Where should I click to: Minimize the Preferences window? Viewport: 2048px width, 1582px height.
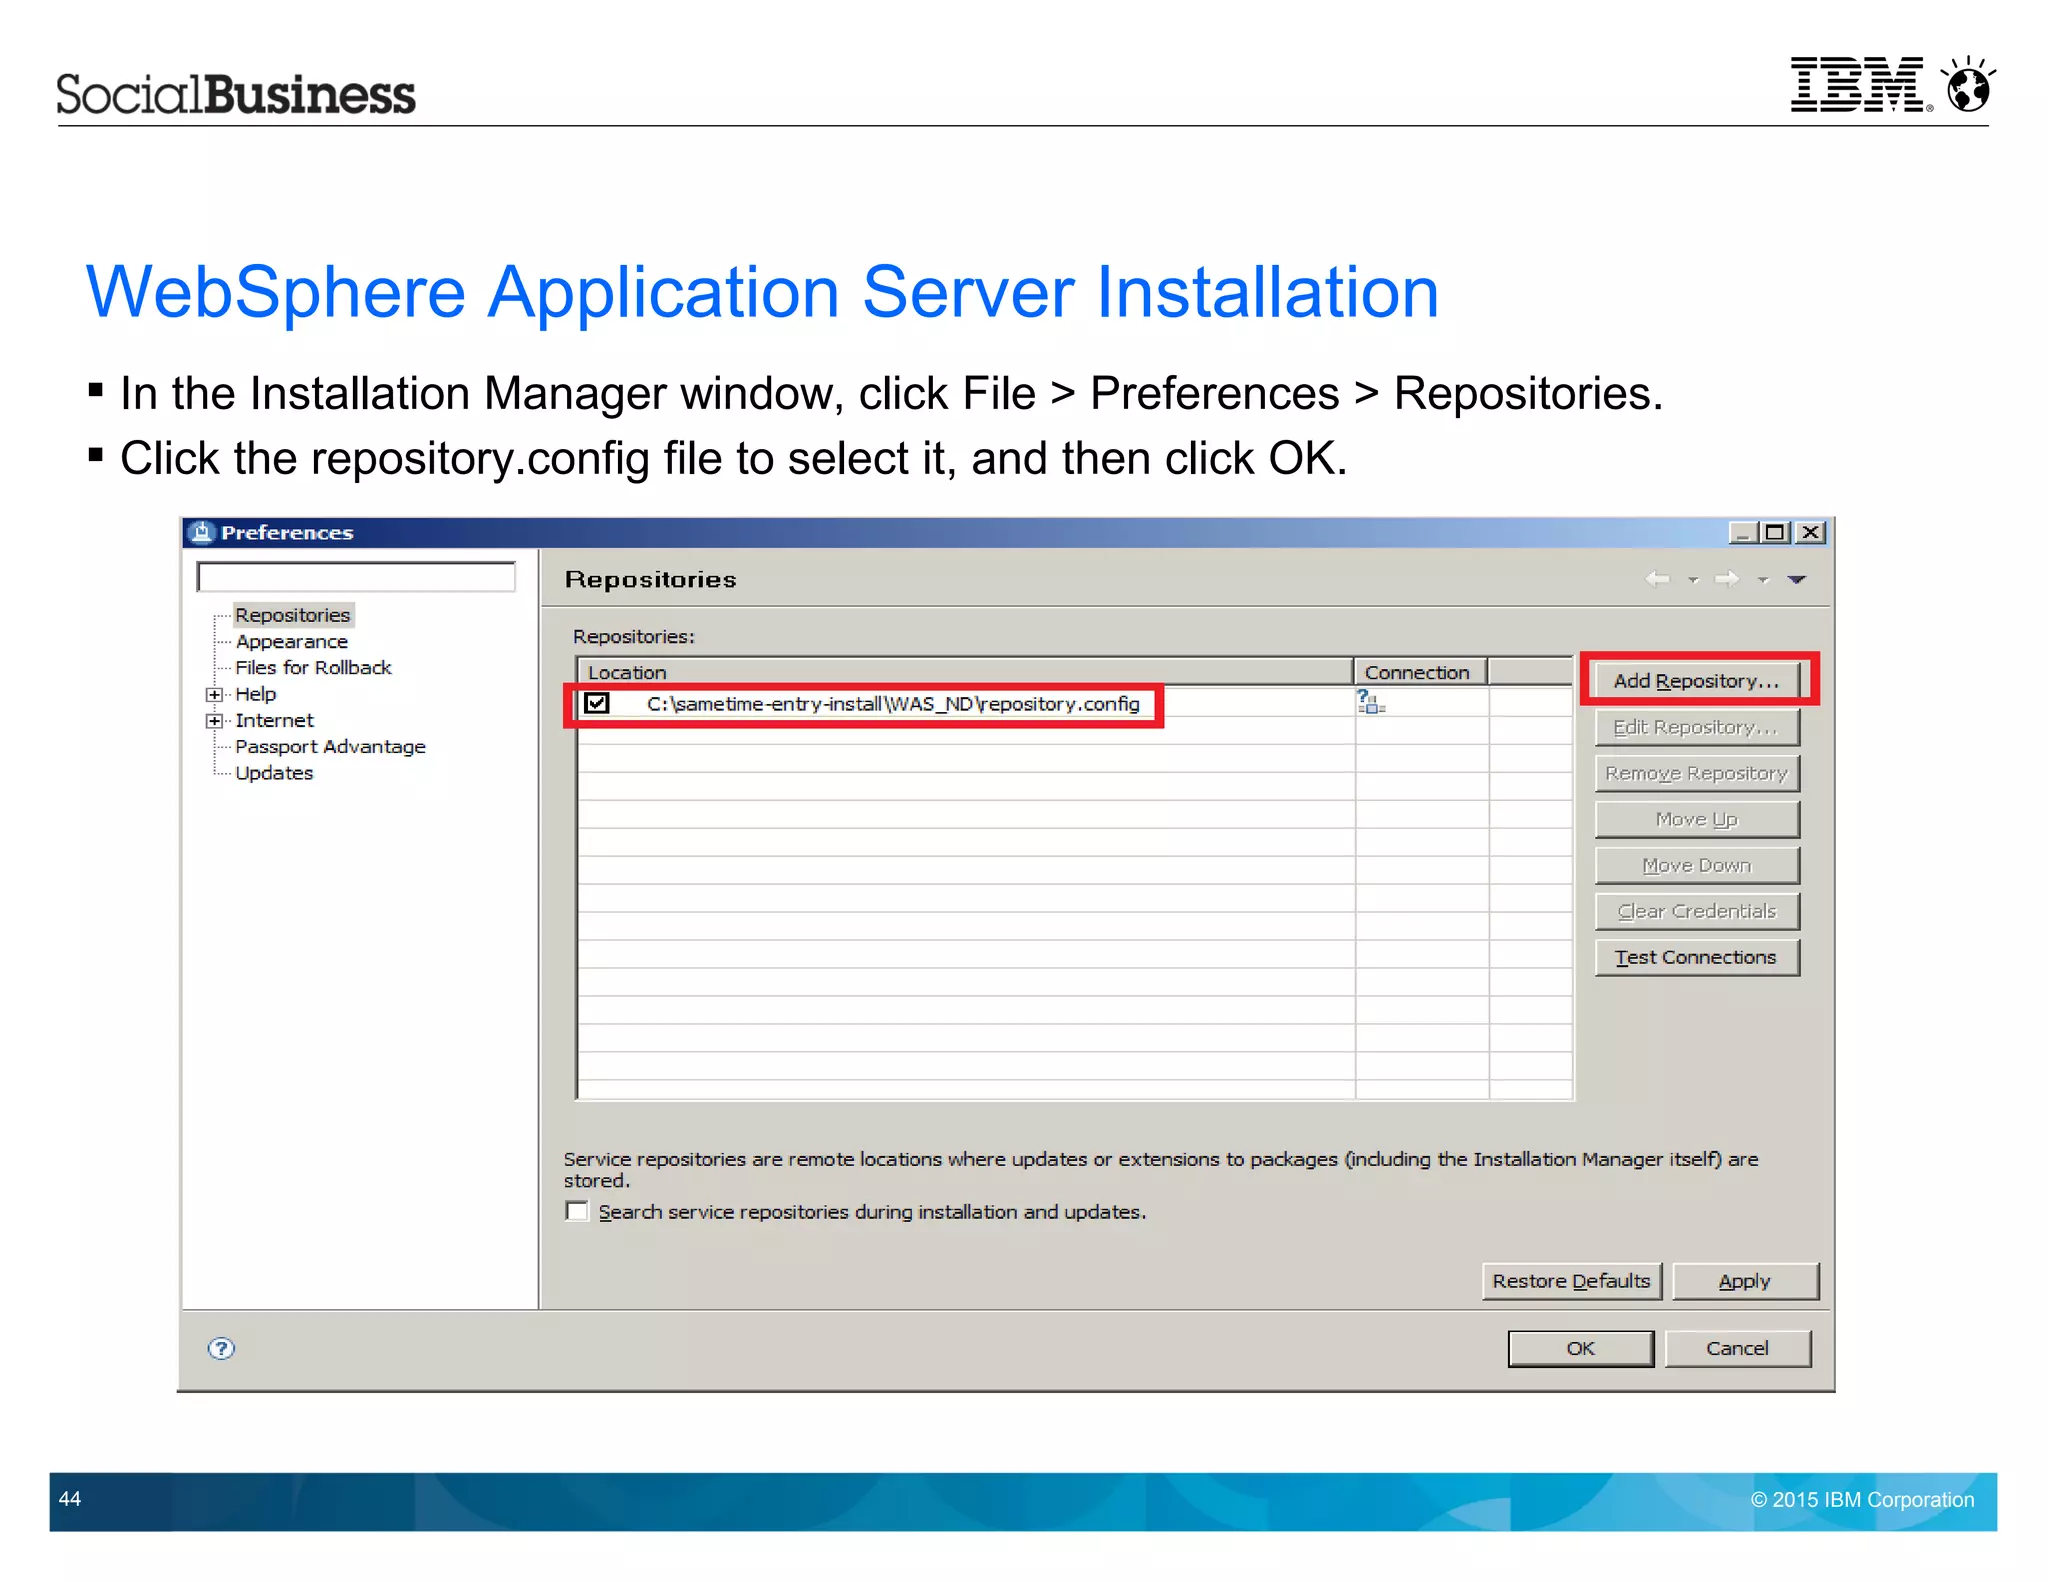click(1743, 532)
